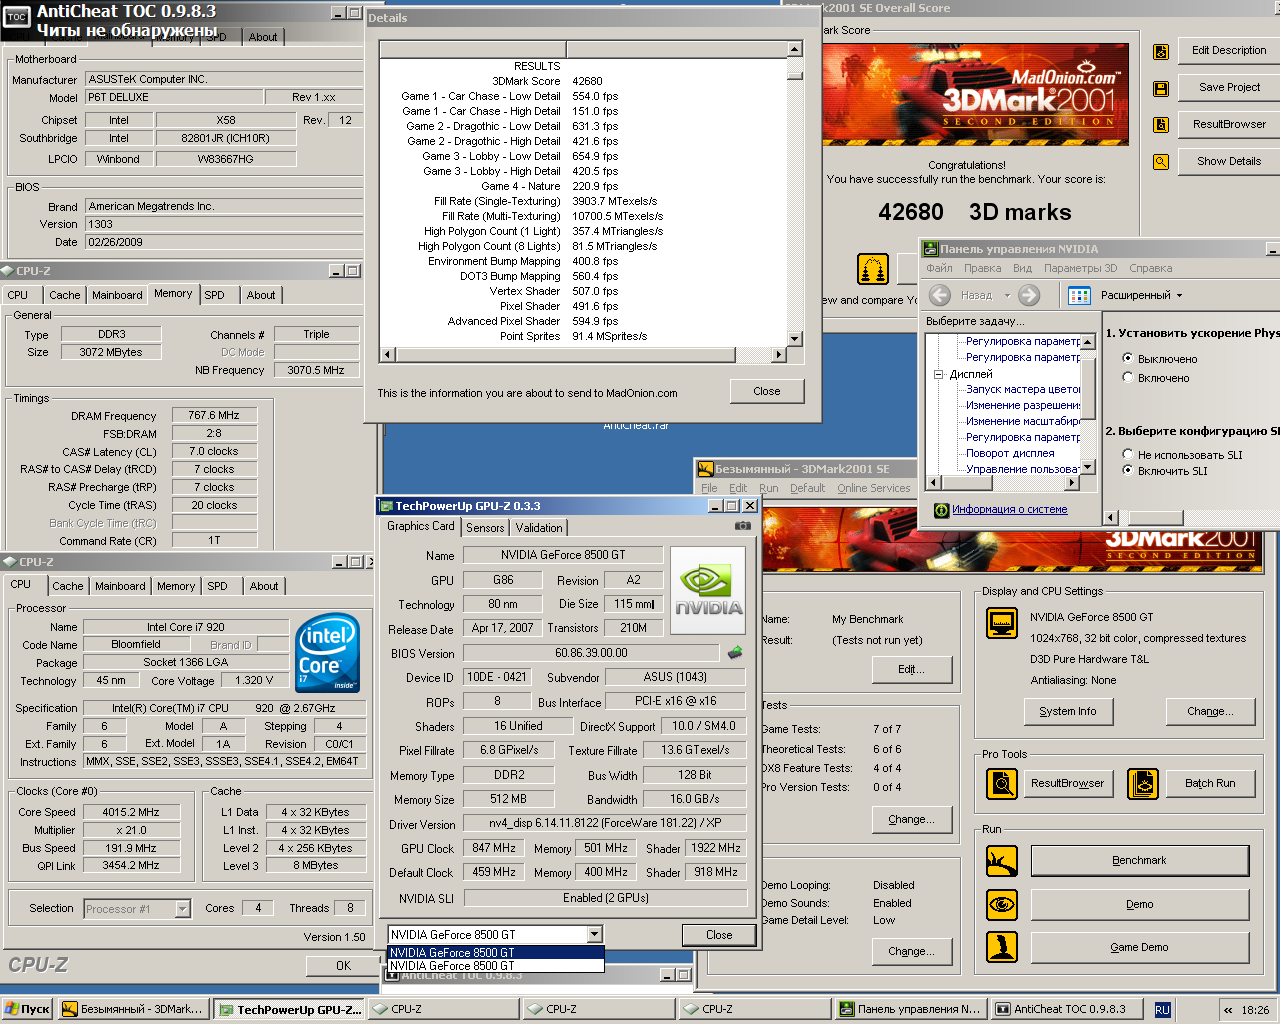Select Включено radio for PhysX acceleration
The image size is (1280, 1024).
coord(1128,378)
